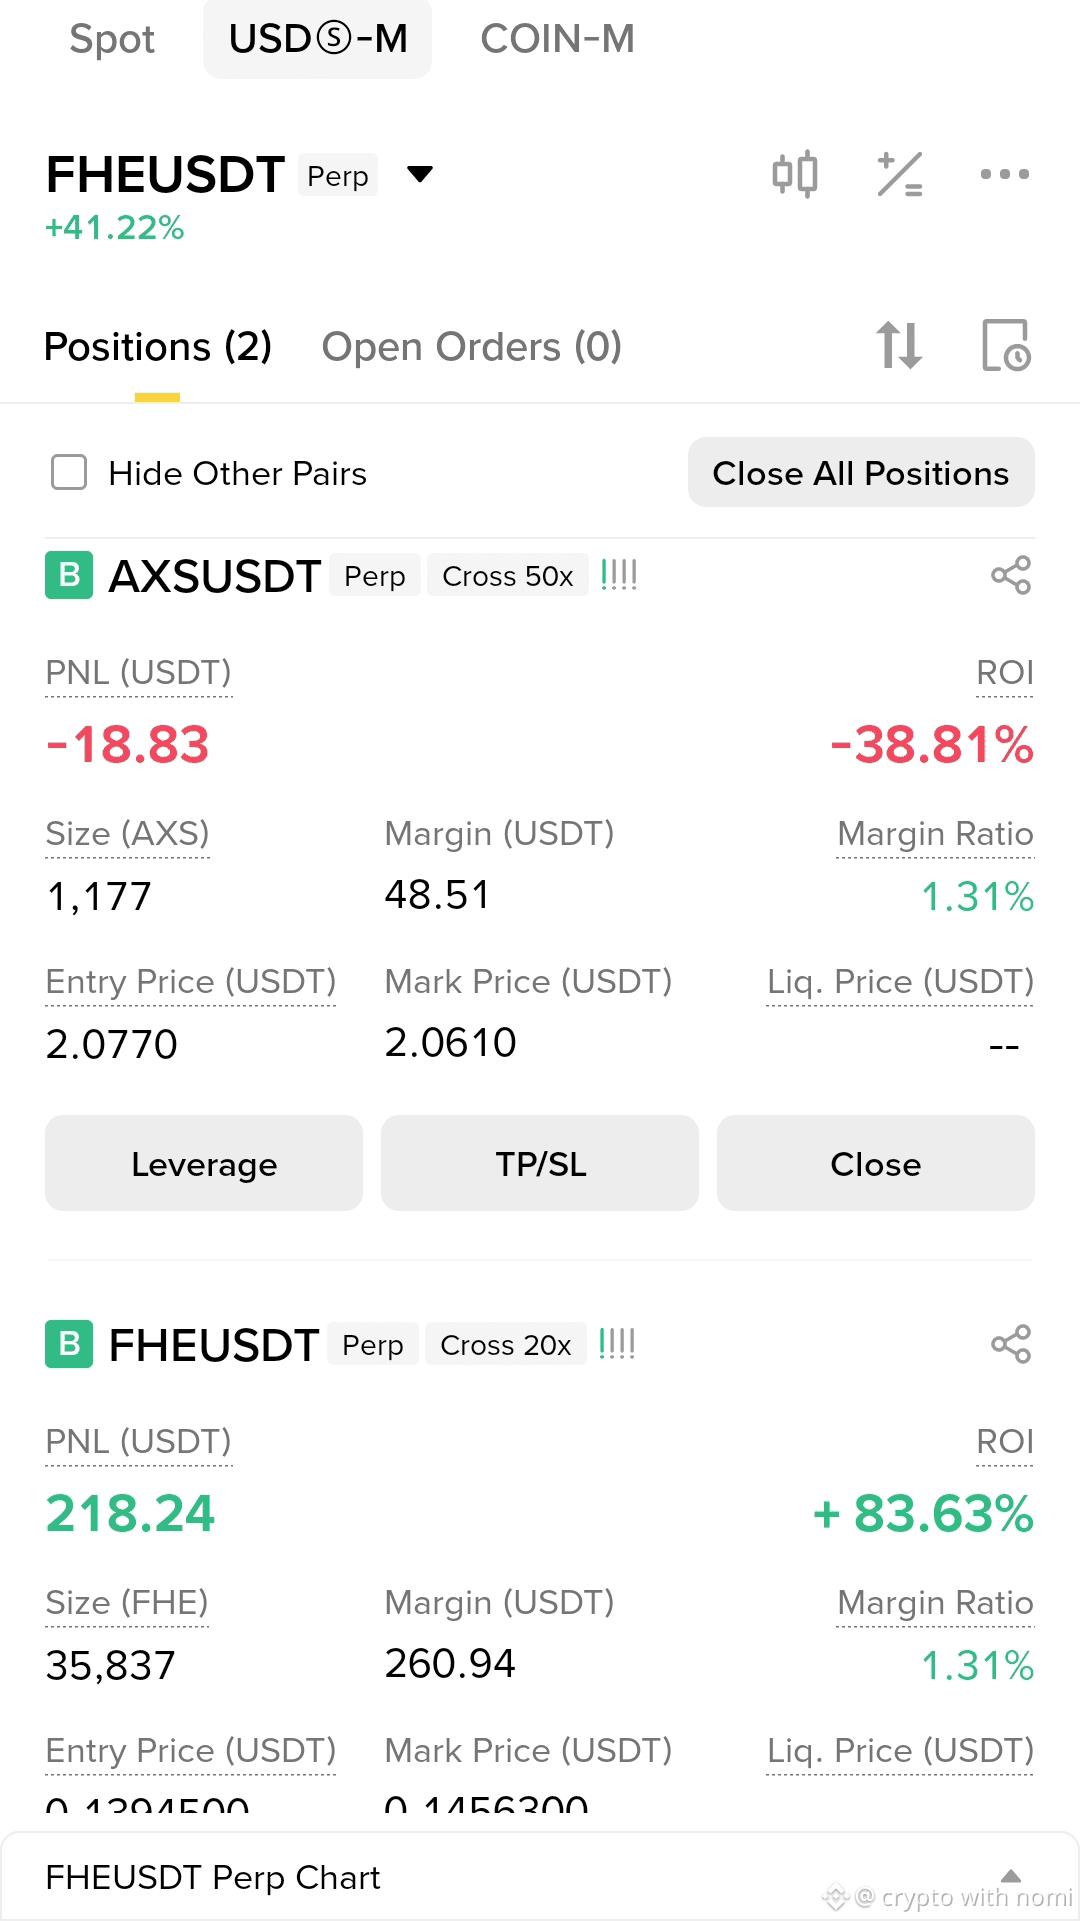Open the order history clock icon
1080x1922 pixels.
click(1006, 346)
